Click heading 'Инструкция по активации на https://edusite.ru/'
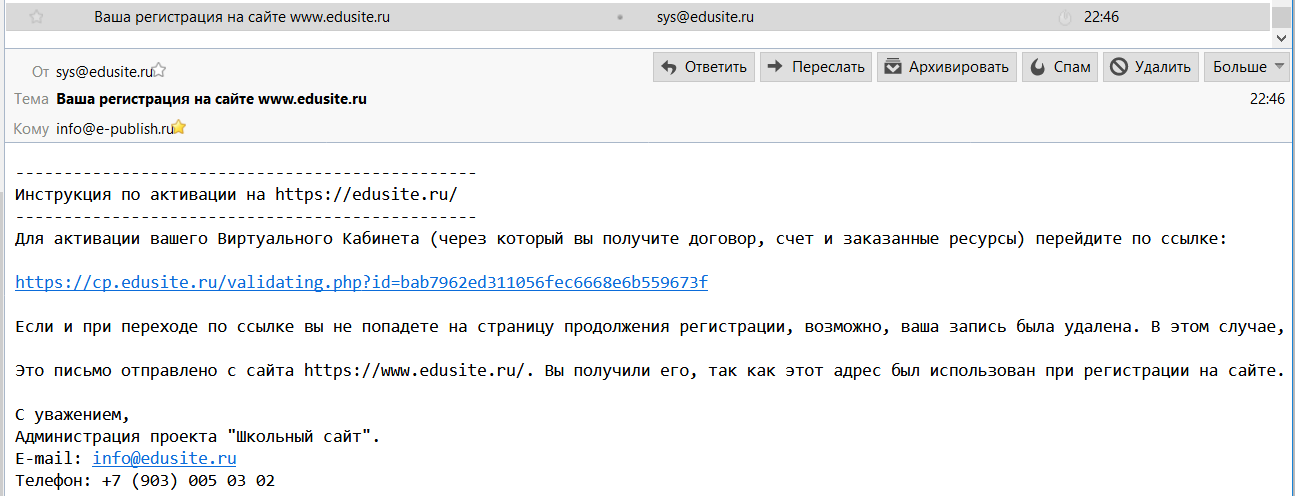1295x496 pixels. pyautogui.click(x=236, y=194)
